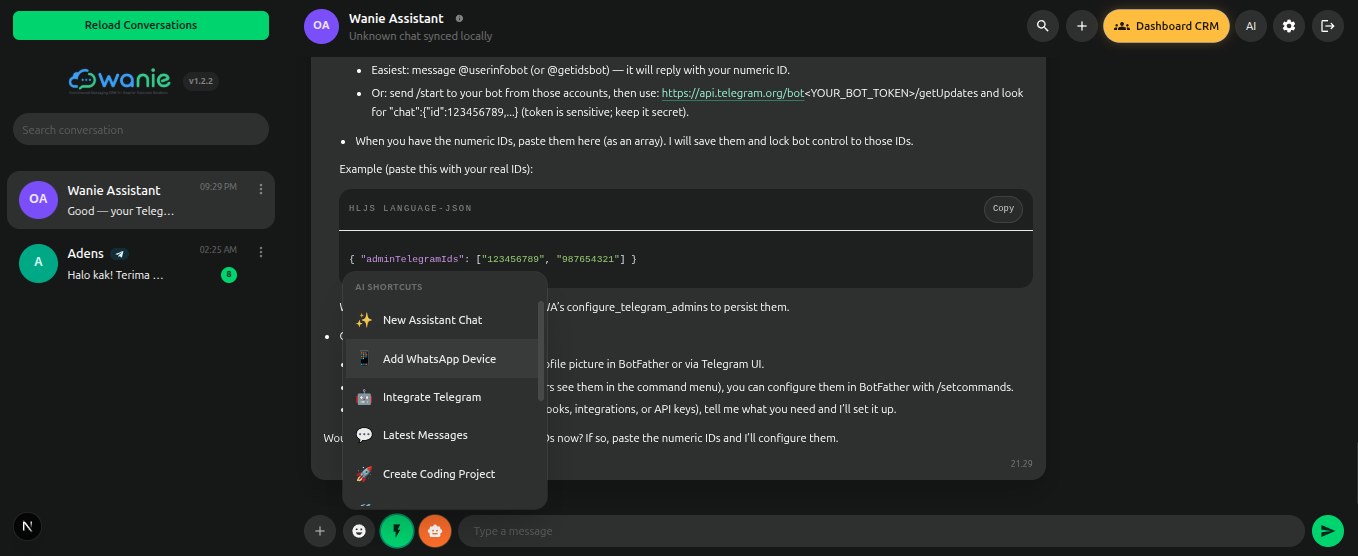Screen dimensions: 1358x556
Task: Select New Assistant Chat shortcut
Action: point(440,320)
